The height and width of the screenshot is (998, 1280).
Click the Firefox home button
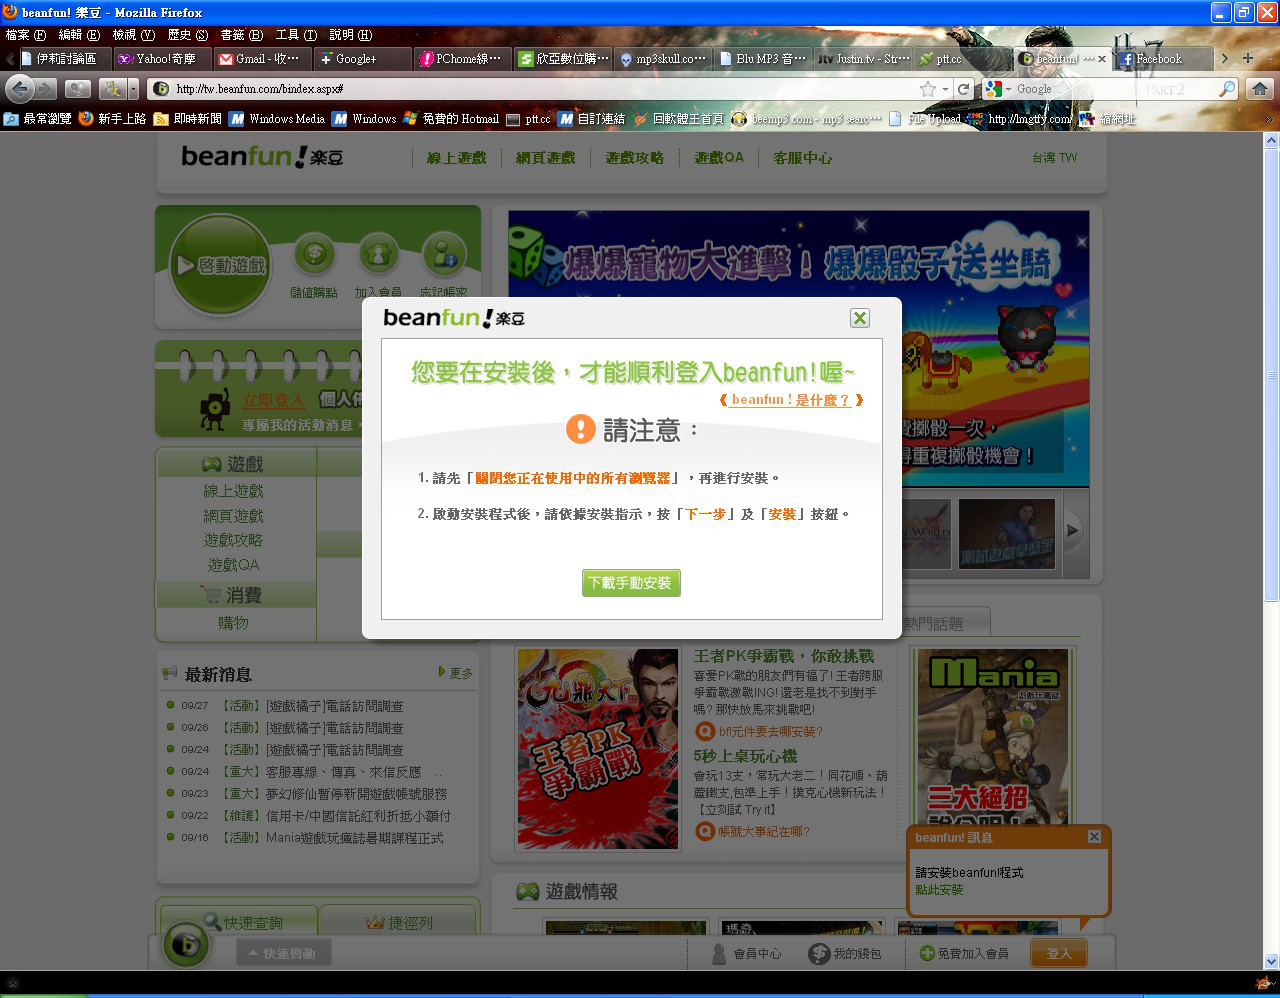coord(1259,89)
